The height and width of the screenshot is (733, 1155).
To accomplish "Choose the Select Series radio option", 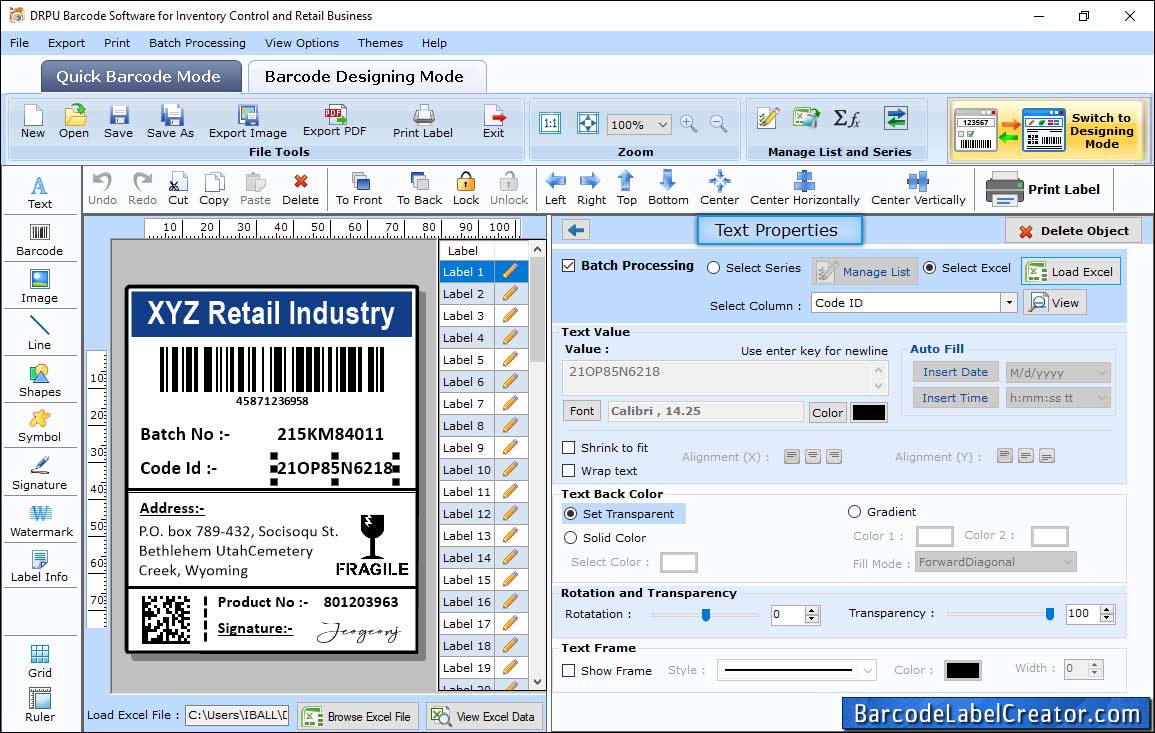I will 713,267.
